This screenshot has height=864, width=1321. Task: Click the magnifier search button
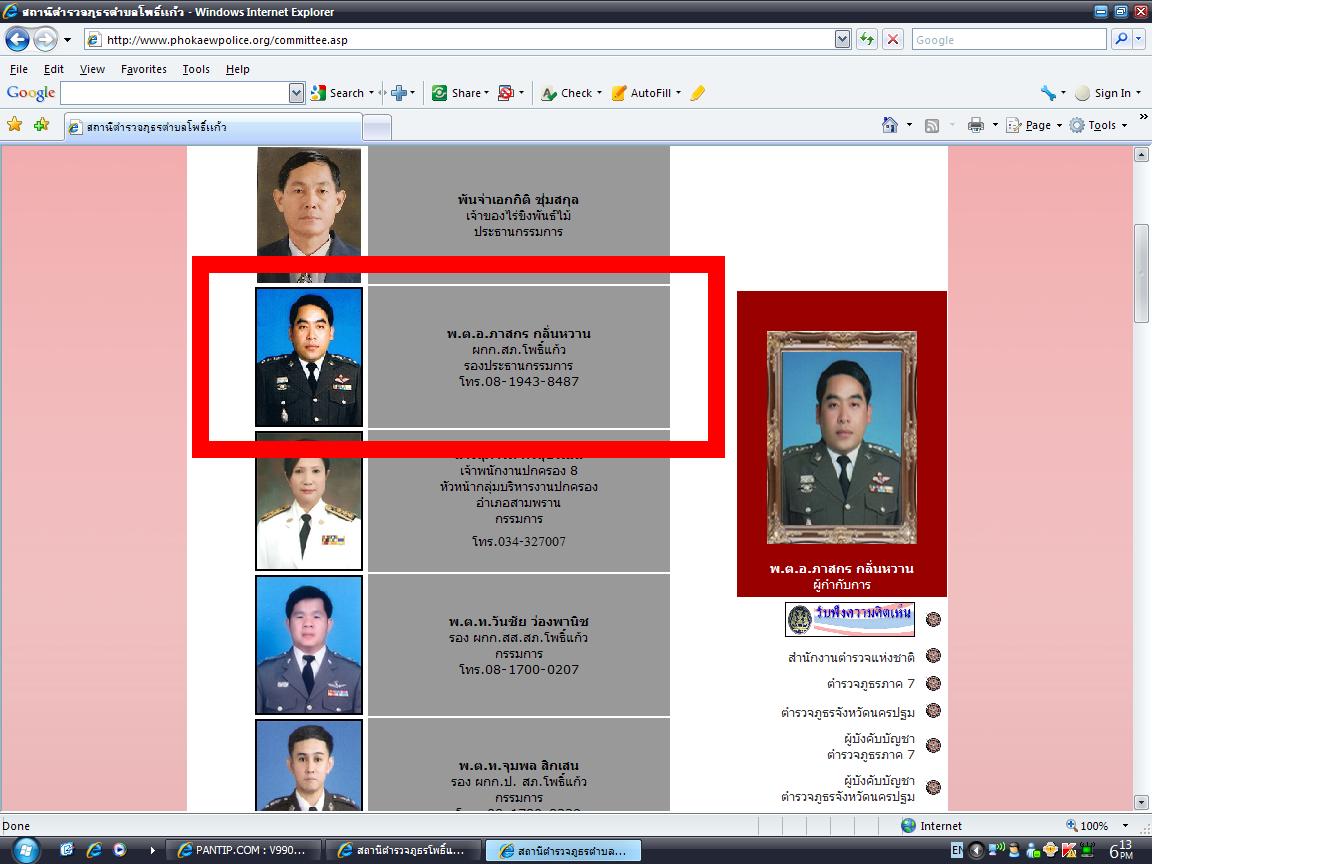[x=1121, y=40]
